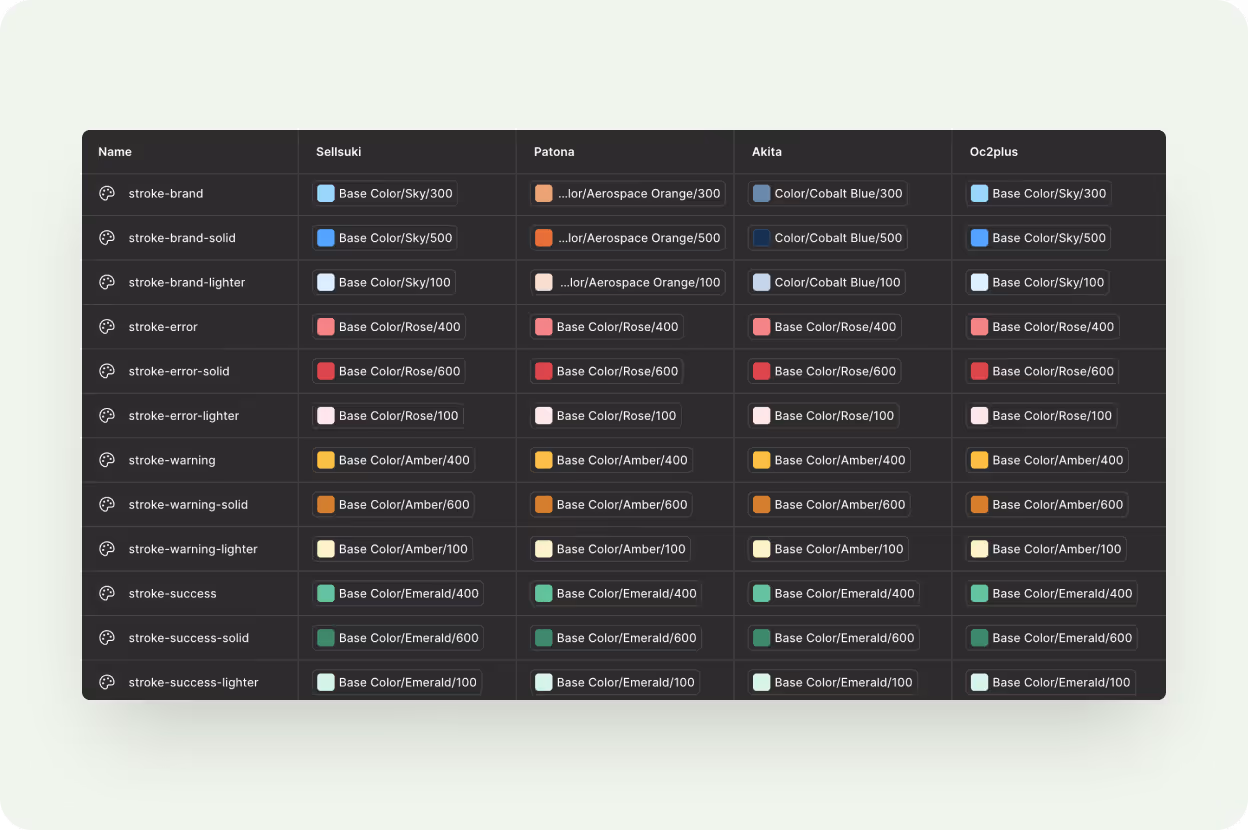Click Patona Base Color/Amber/100 cell
The image size is (1248, 830).
[610, 549]
